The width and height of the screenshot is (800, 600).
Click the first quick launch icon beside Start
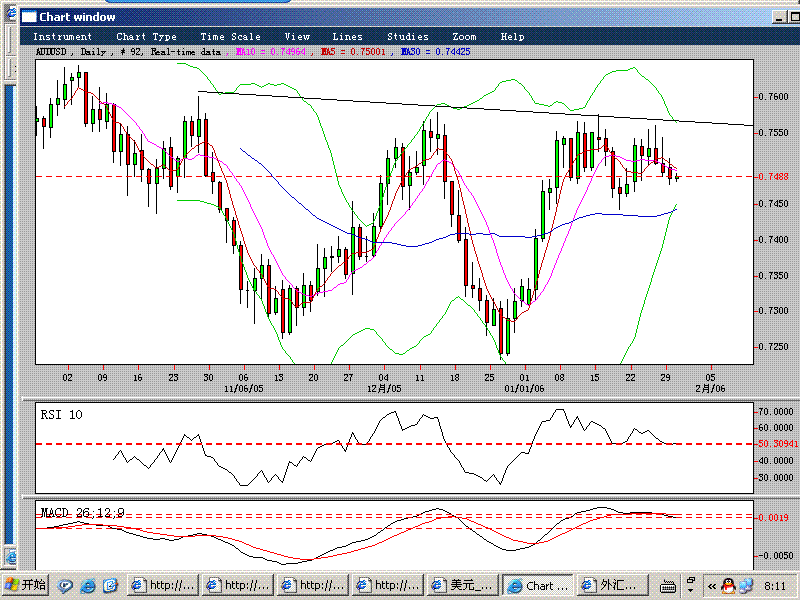(x=66, y=585)
